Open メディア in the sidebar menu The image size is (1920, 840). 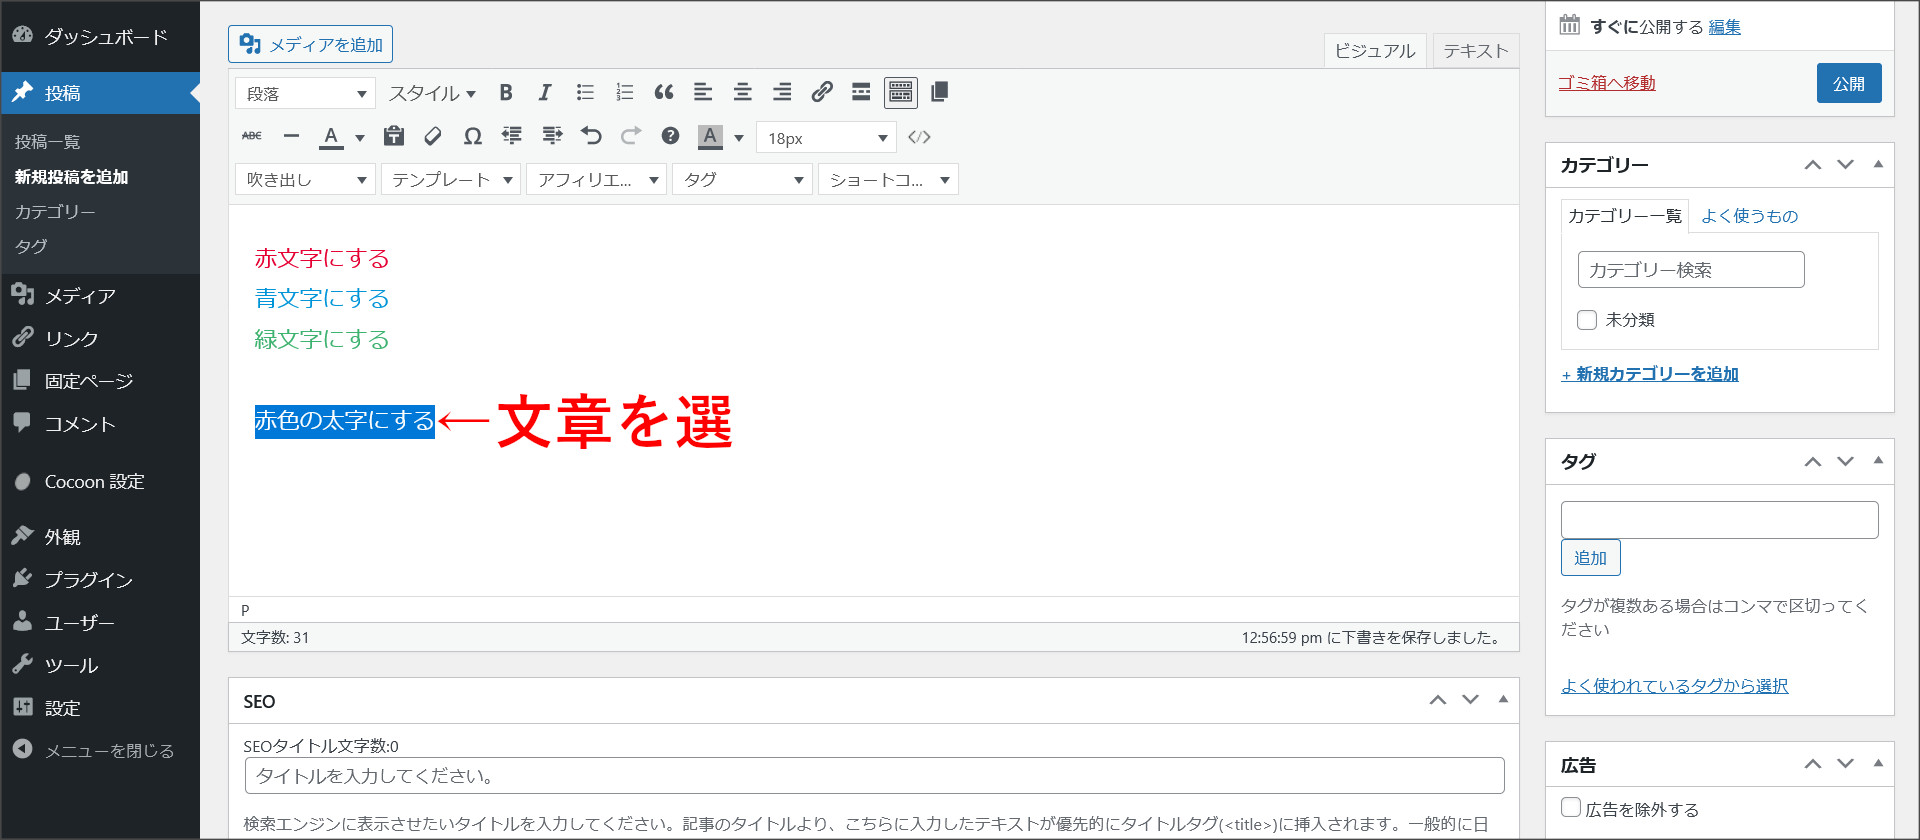pyautogui.click(x=100, y=296)
